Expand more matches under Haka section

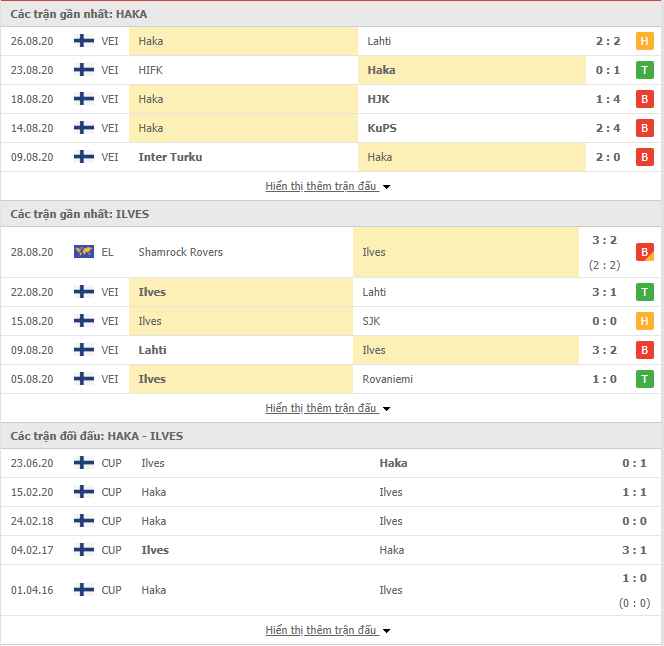[327, 186]
